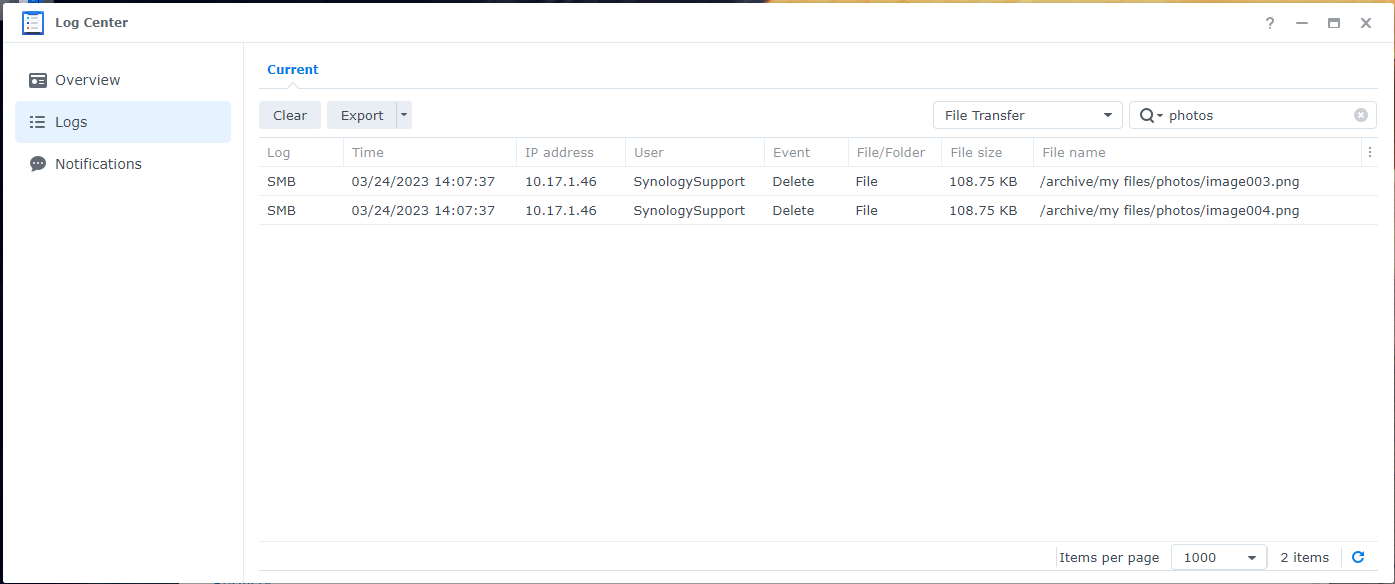Click the Log Center app icon
The height and width of the screenshot is (584, 1395).
pyautogui.click(x=33, y=22)
